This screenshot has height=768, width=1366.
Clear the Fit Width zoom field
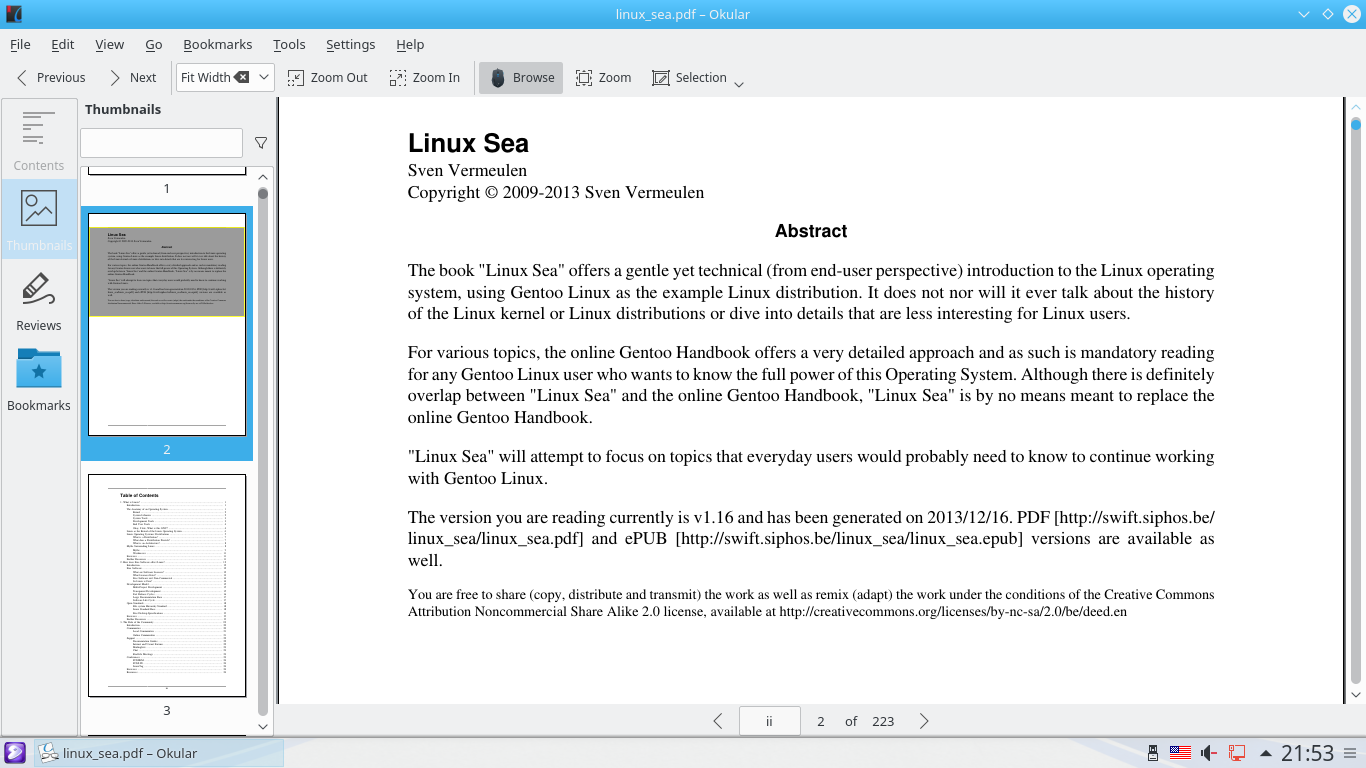(x=242, y=77)
